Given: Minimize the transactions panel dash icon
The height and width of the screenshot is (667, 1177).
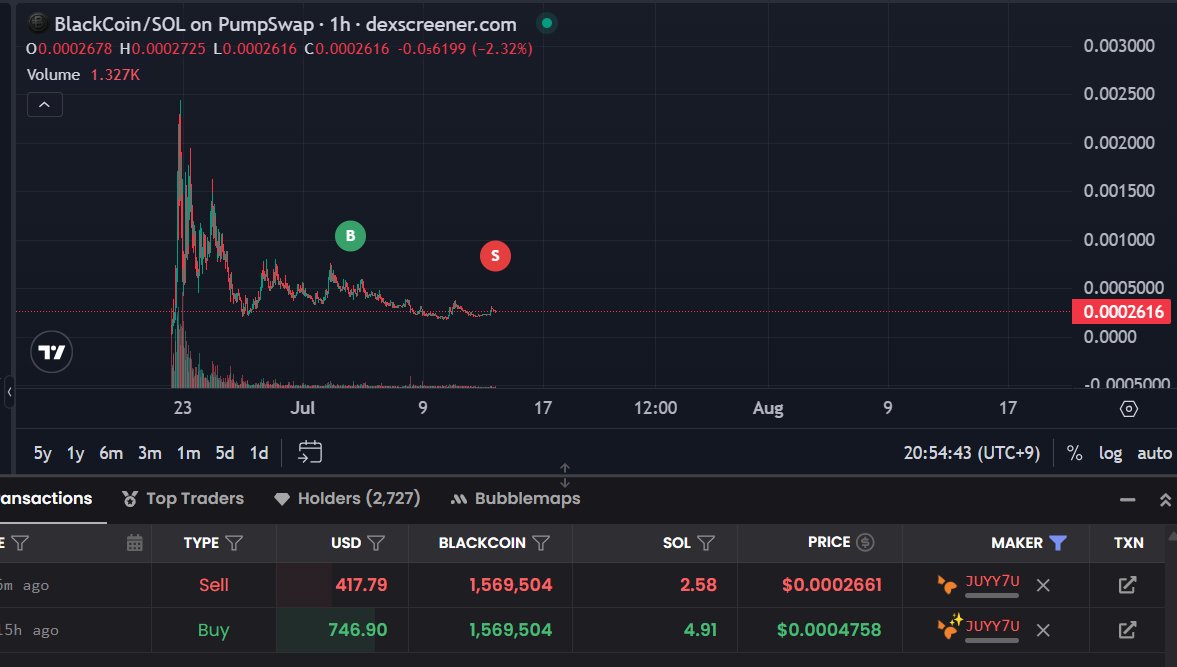Looking at the screenshot, I should point(1127,500).
